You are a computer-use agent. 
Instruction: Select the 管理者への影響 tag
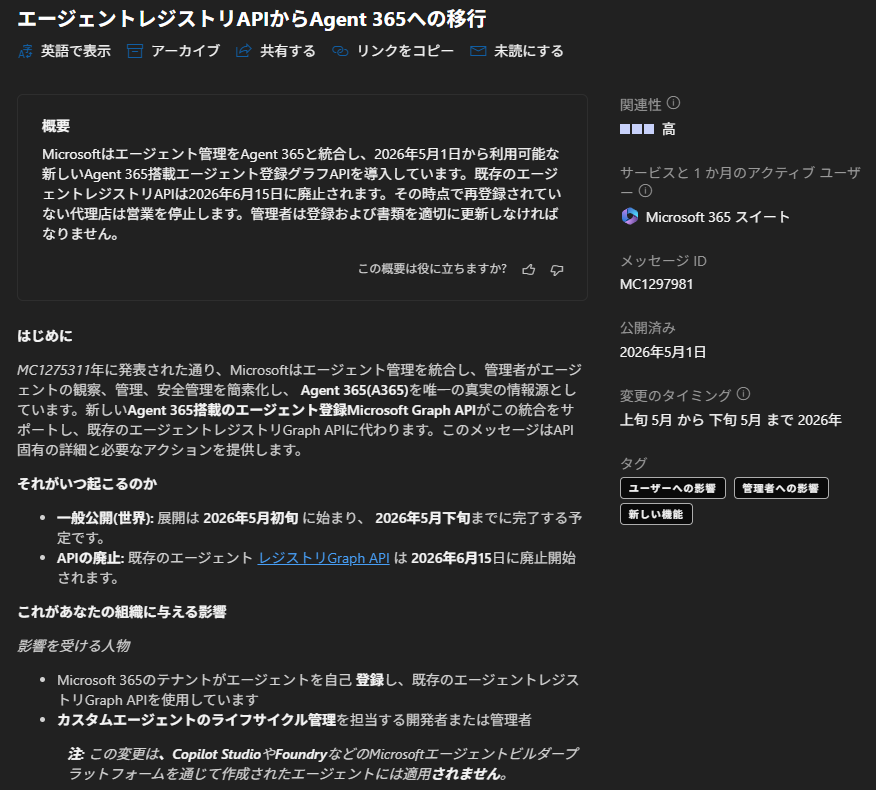coord(781,488)
